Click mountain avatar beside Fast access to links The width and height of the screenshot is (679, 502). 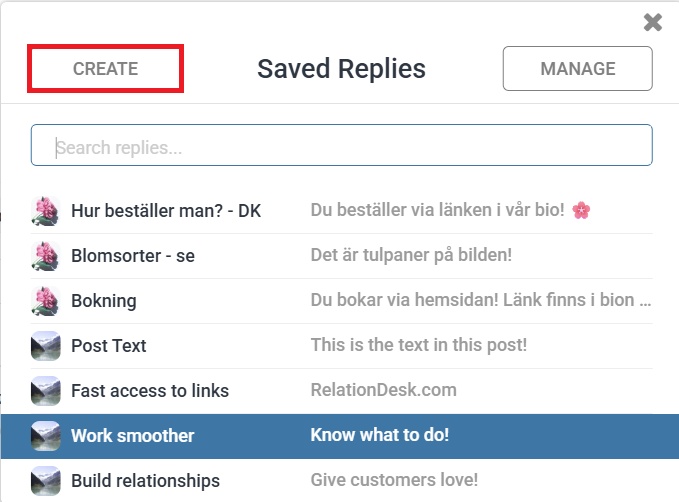[x=45, y=391]
